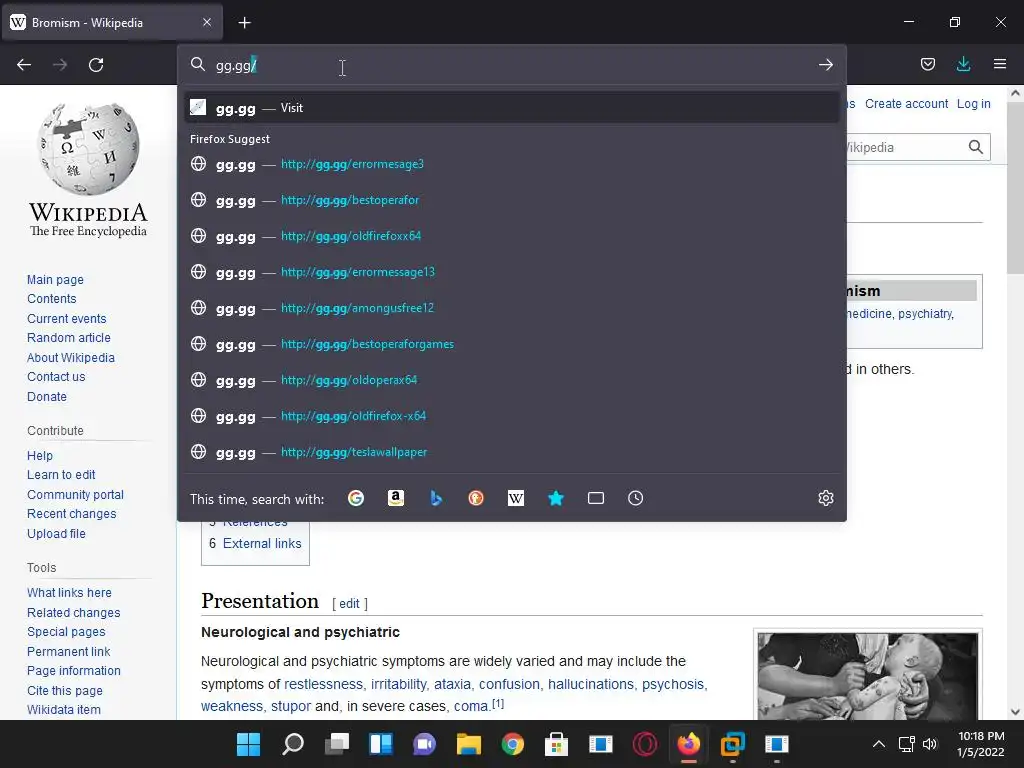
Task: Select the gg.gg/bestoperafor suggestion
Action: (x=511, y=200)
